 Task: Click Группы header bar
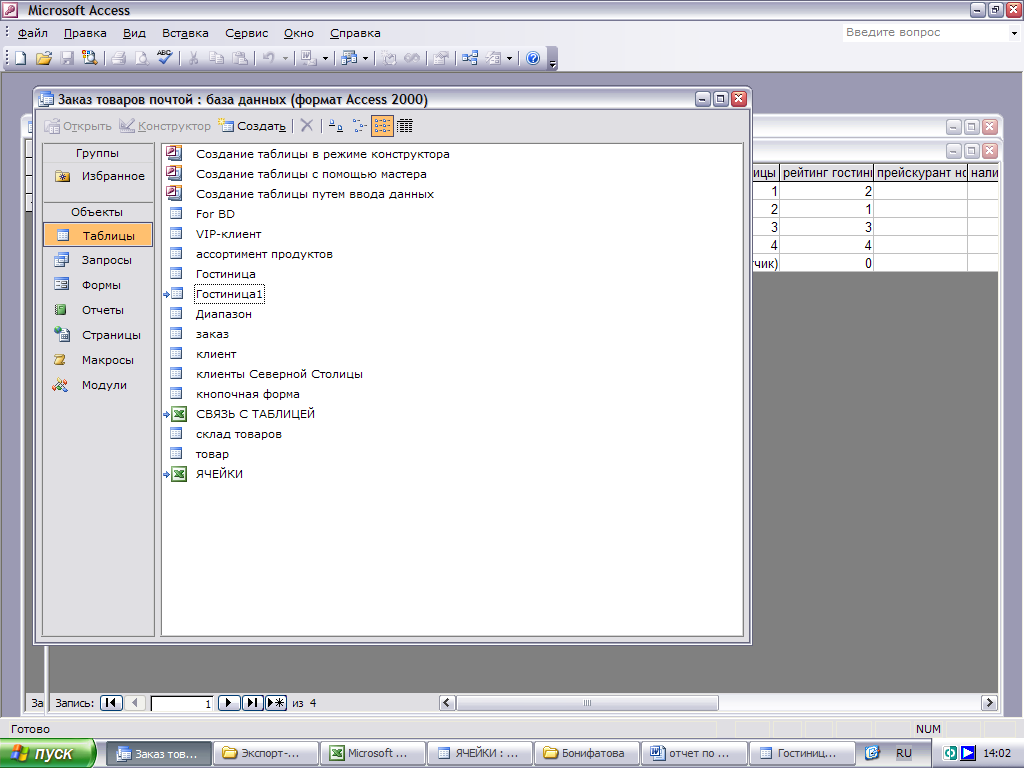(98, 153)
